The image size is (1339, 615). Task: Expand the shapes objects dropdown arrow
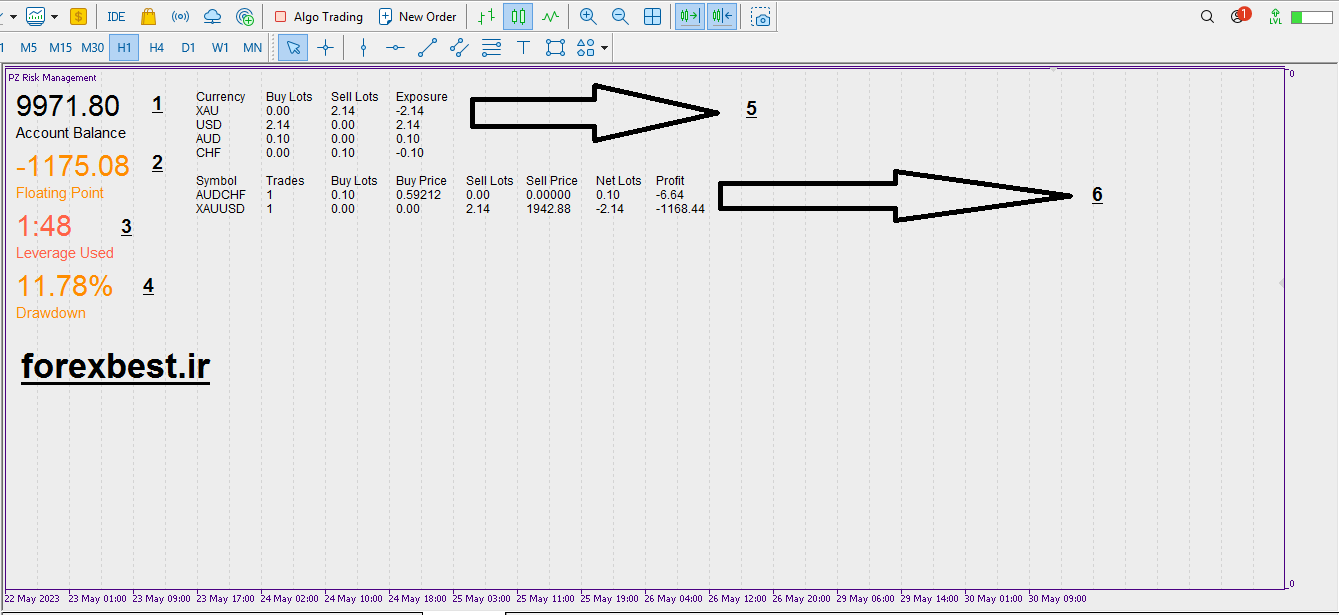[x=604, y=48]
